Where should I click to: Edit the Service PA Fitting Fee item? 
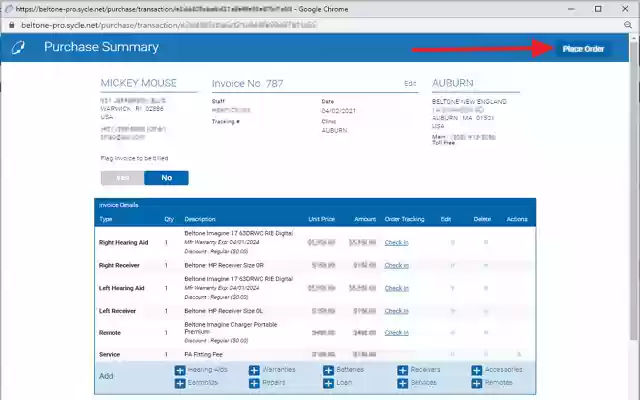click(x=452, y=354)
